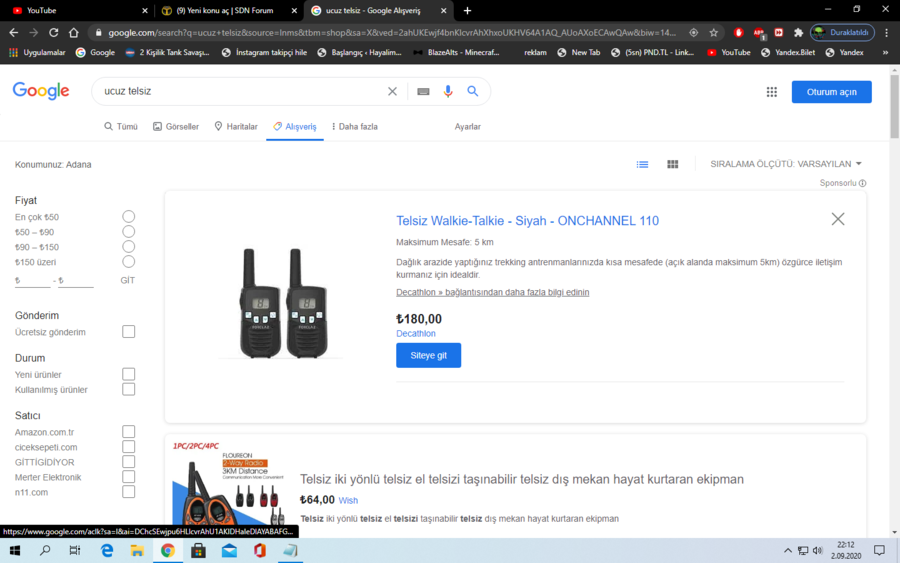The width and height of the screenshot is (900, 563).
Task: Submit search with the magnifier icon
Action: click(472, 91)
